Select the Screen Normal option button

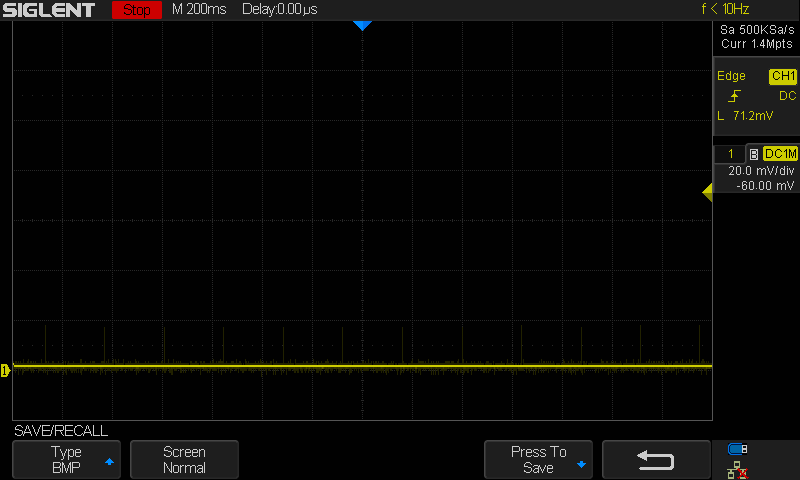[x=184, y=460]
